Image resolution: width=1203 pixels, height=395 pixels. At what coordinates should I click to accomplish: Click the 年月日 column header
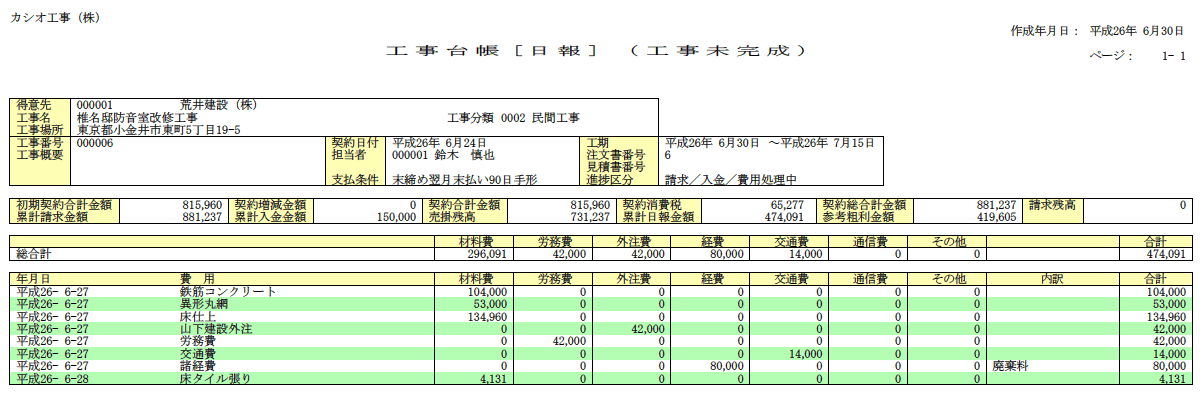click(x=34, y=278)
